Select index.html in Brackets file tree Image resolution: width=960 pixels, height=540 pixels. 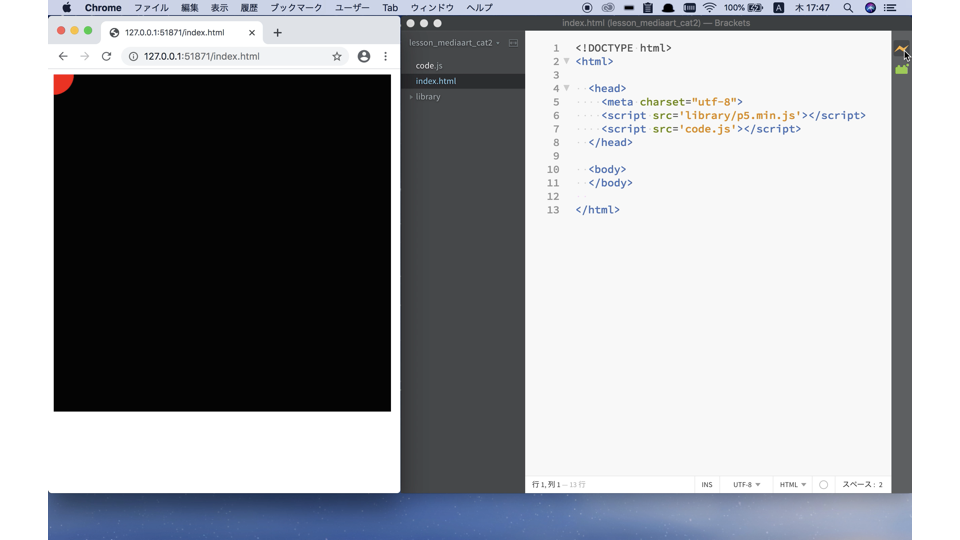click(436, 81)
